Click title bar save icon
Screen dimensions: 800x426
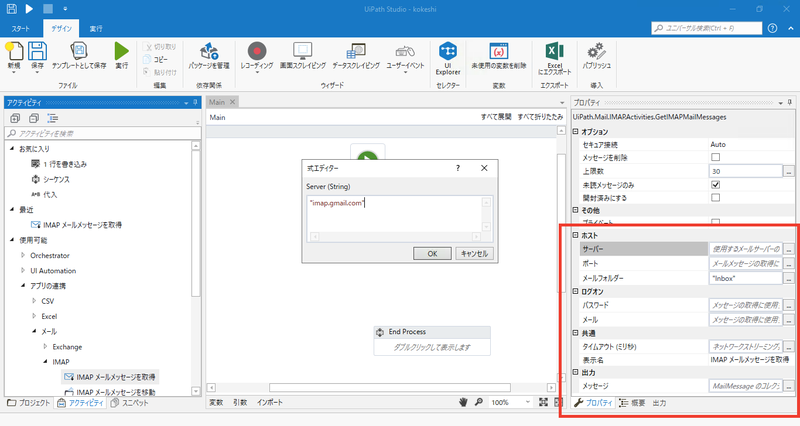coord(11,9)
